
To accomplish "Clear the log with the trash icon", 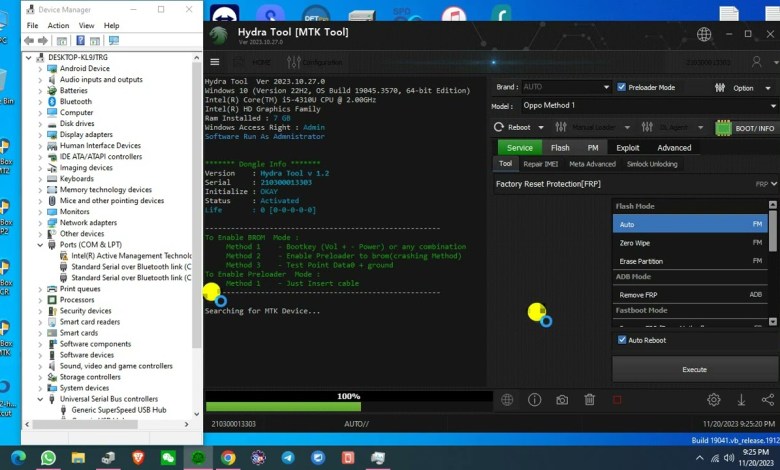I will point(590,400).
